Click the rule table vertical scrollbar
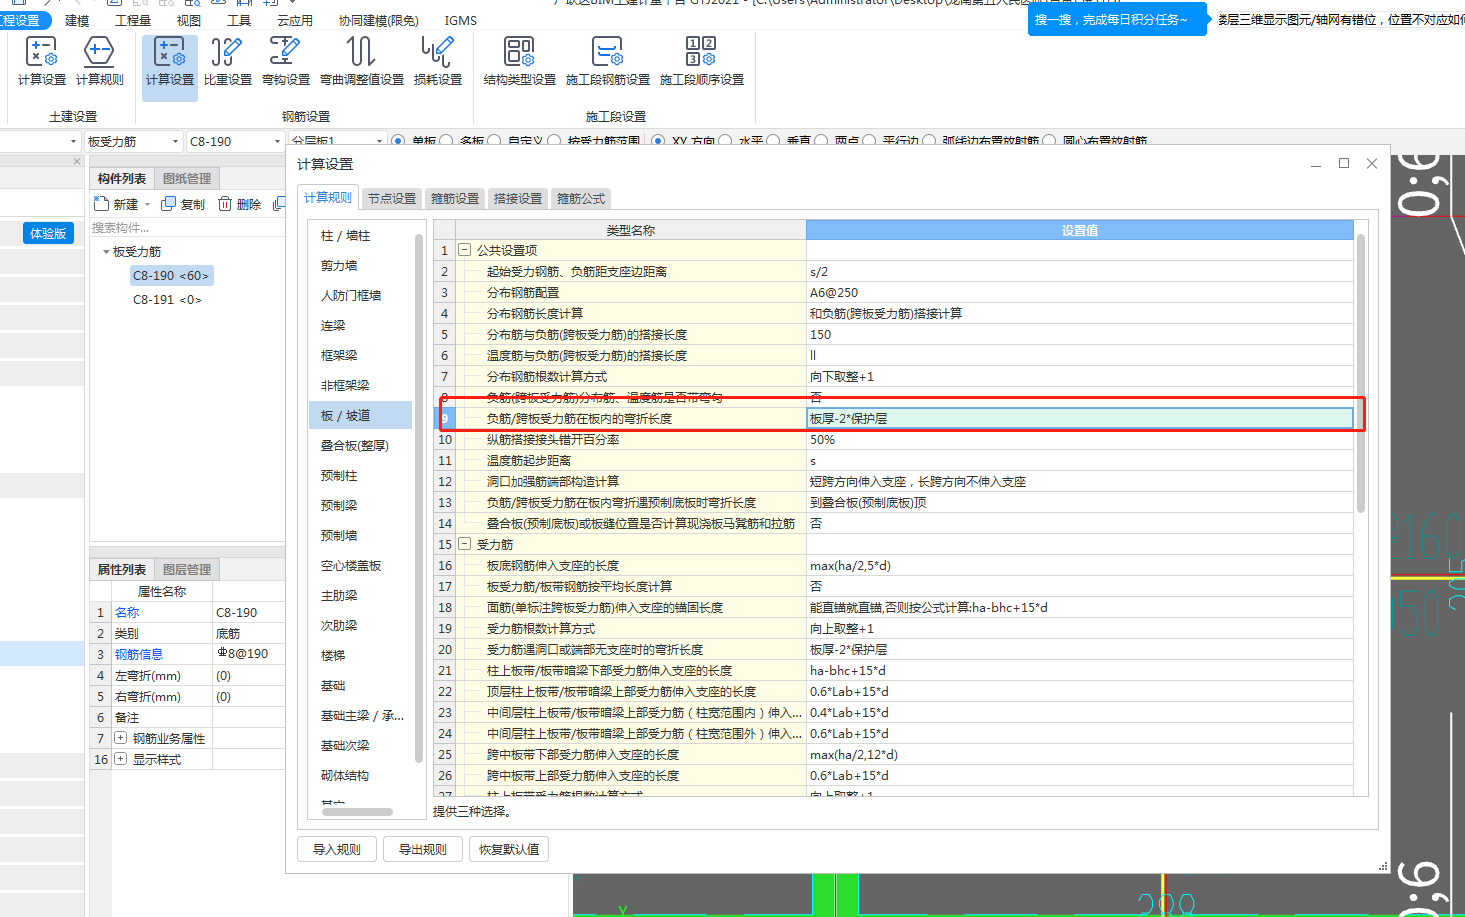This screenshot has width=1465, height=917. 1361,375
